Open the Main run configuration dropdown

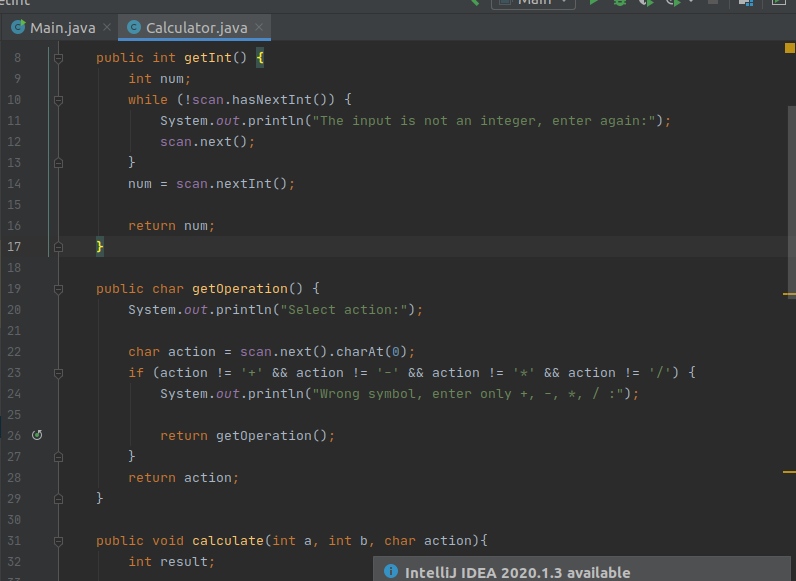click(x=533, y=3)
